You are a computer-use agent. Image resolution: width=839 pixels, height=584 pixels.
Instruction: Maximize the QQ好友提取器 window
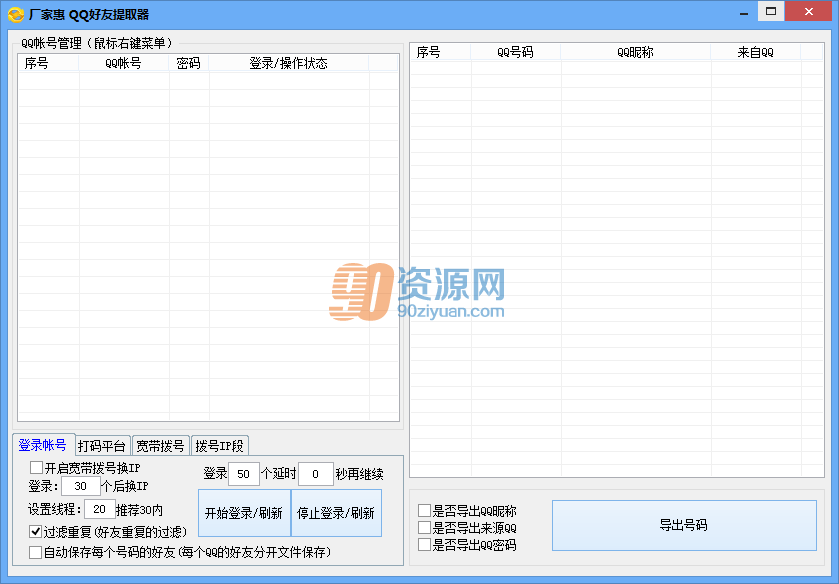tap(771, 11)
